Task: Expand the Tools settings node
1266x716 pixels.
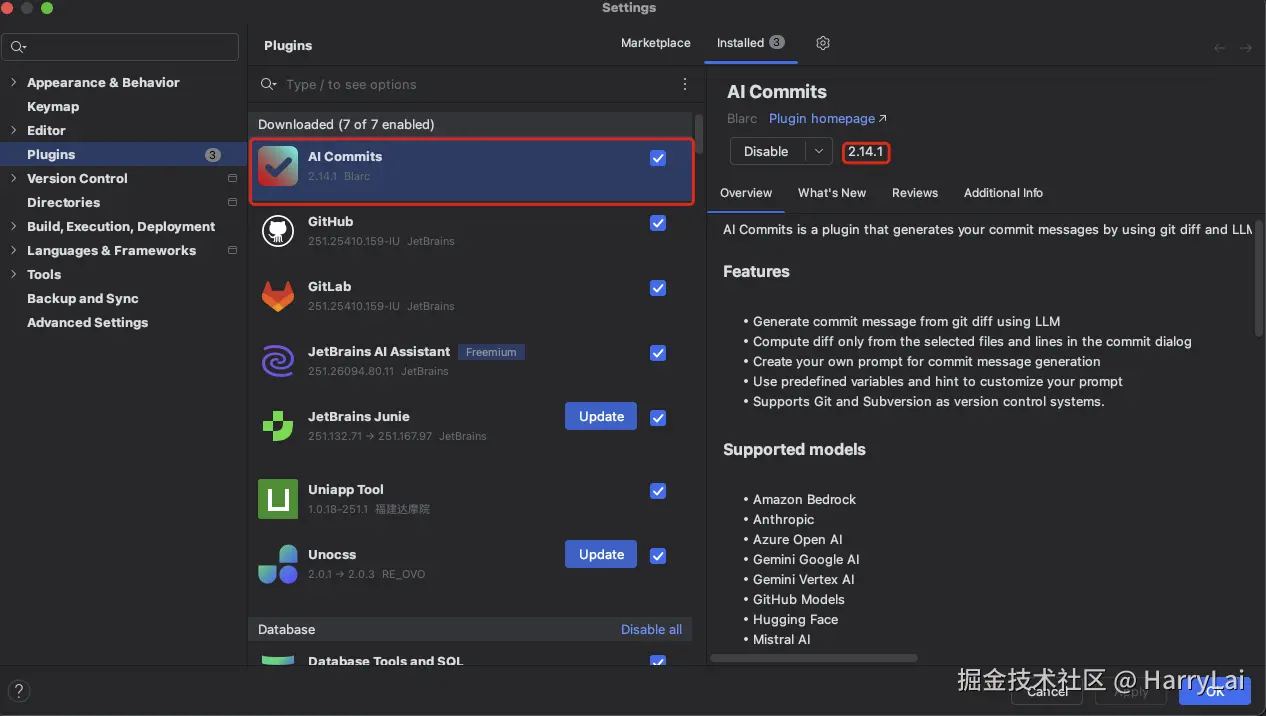Action: (13, 275)
